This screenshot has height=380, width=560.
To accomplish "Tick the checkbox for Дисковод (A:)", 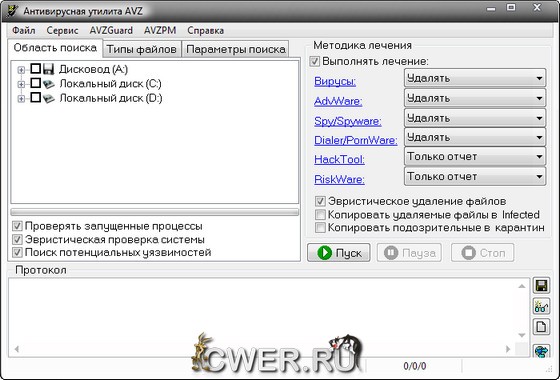I will click(35, 68).
